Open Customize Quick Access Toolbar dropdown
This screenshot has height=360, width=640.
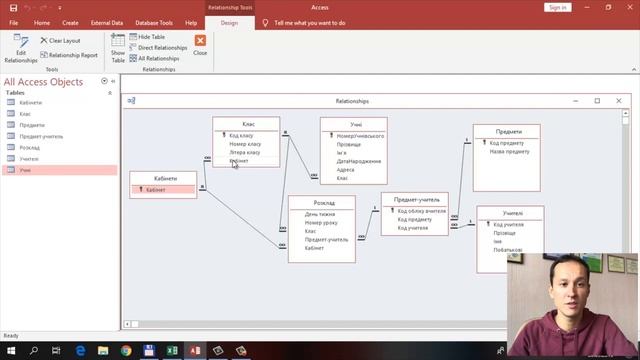point(60,8)
